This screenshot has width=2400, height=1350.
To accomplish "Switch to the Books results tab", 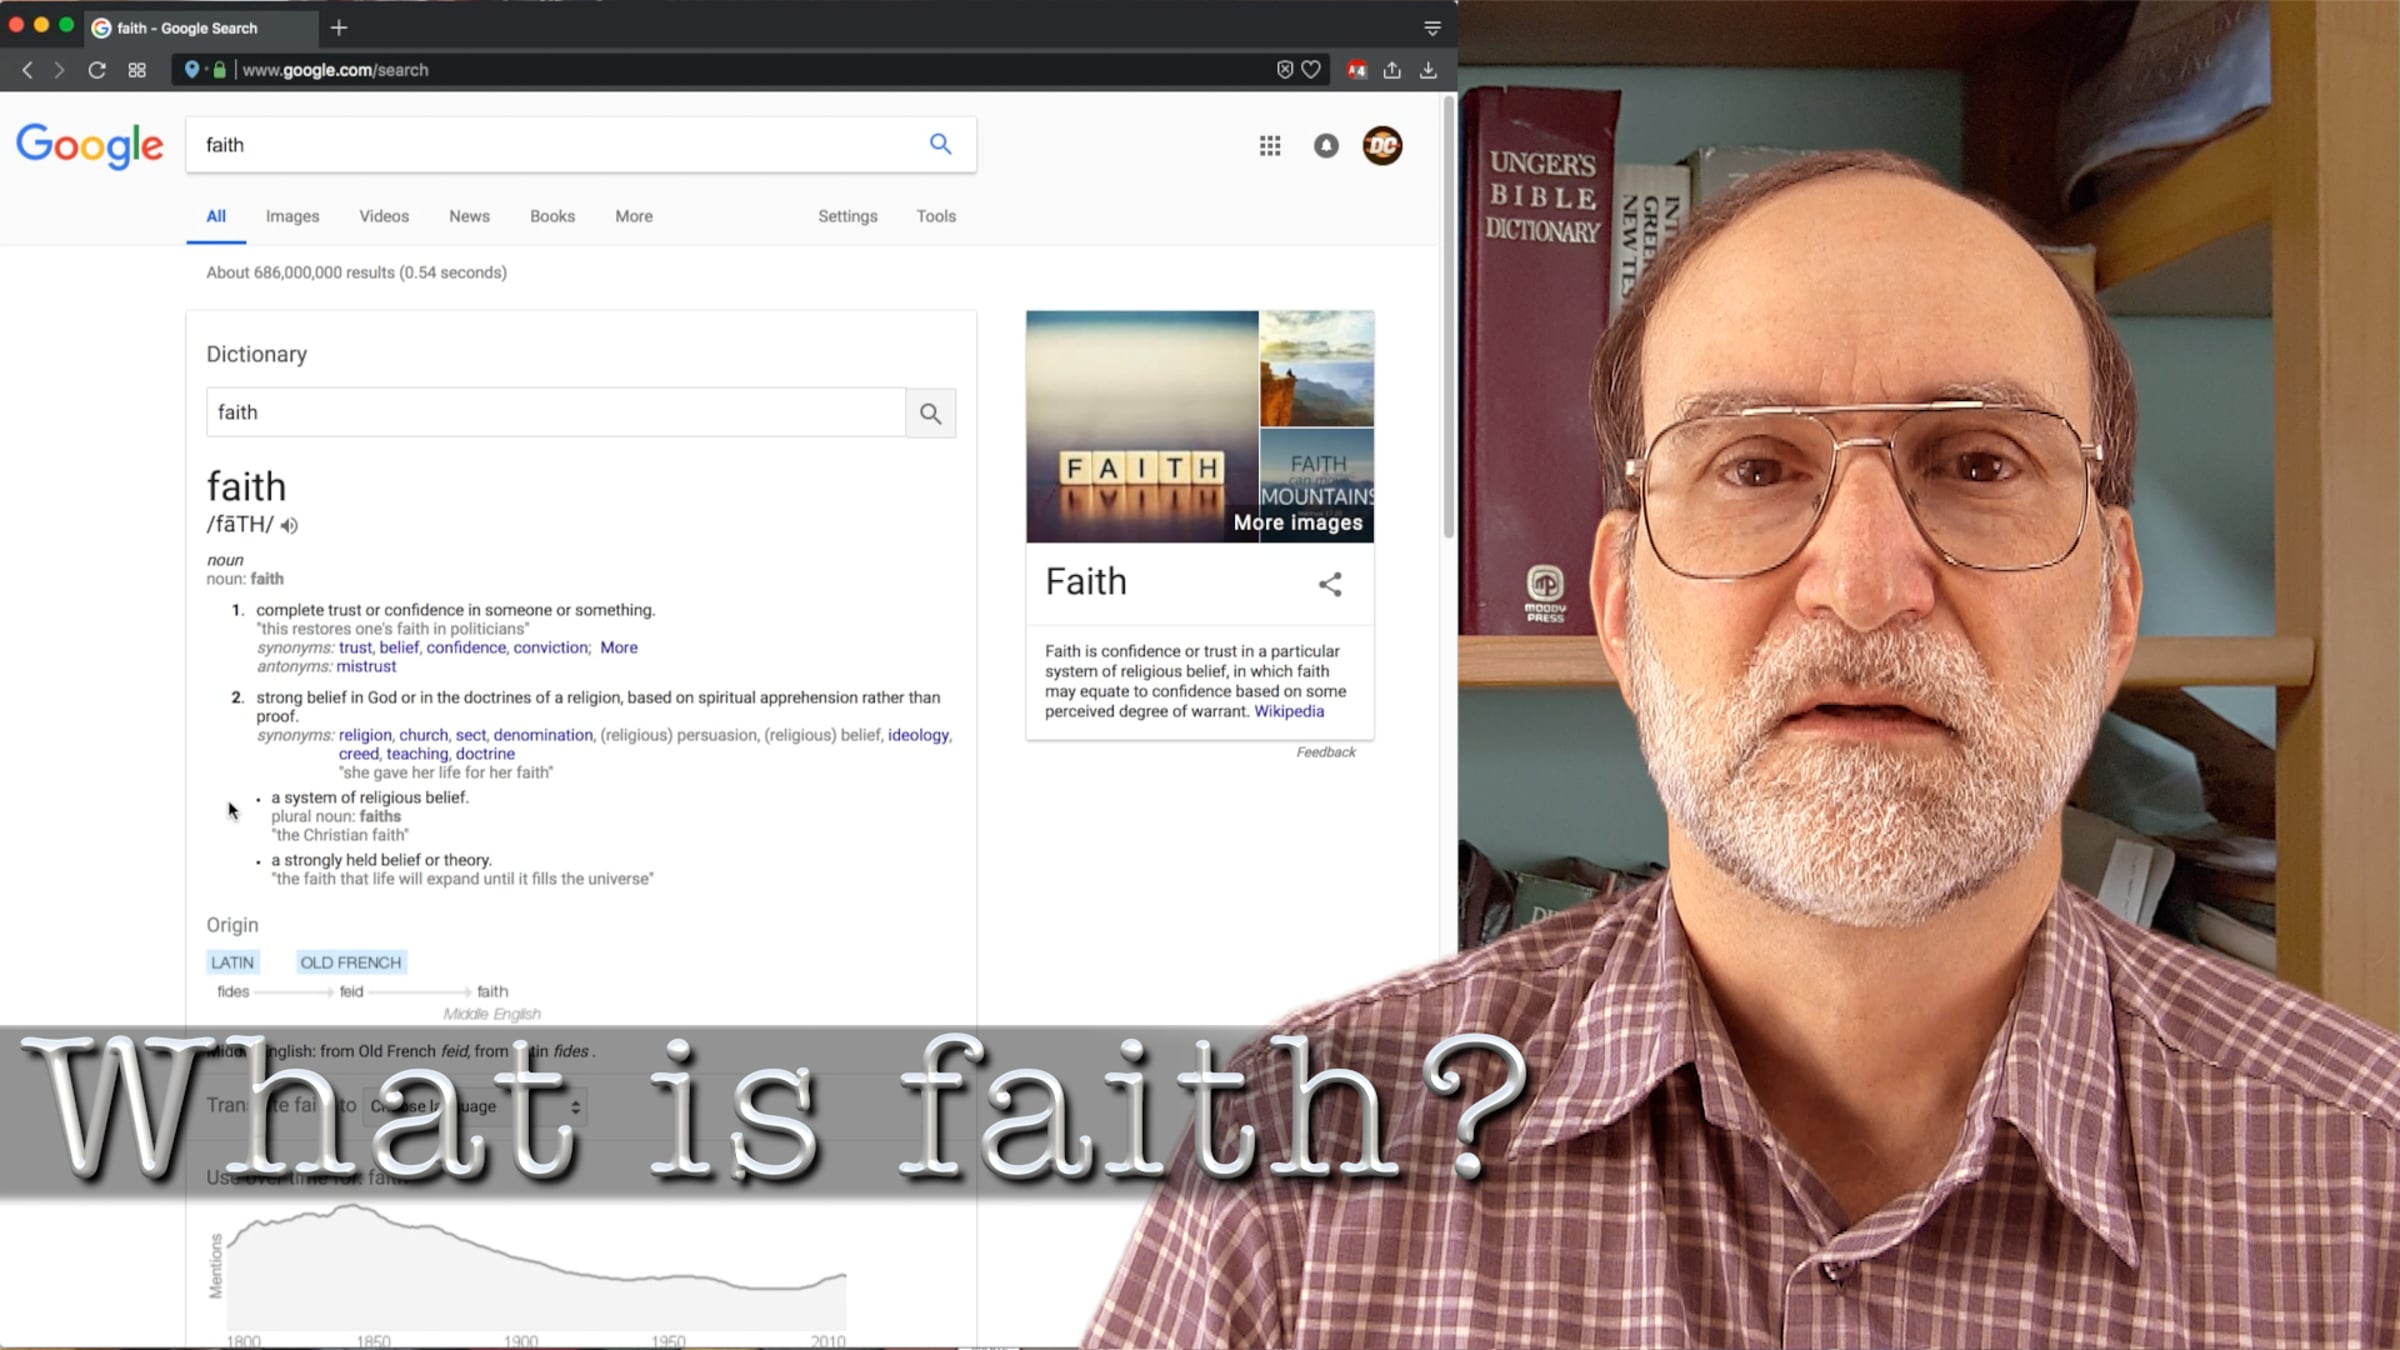I will point(552,216).
